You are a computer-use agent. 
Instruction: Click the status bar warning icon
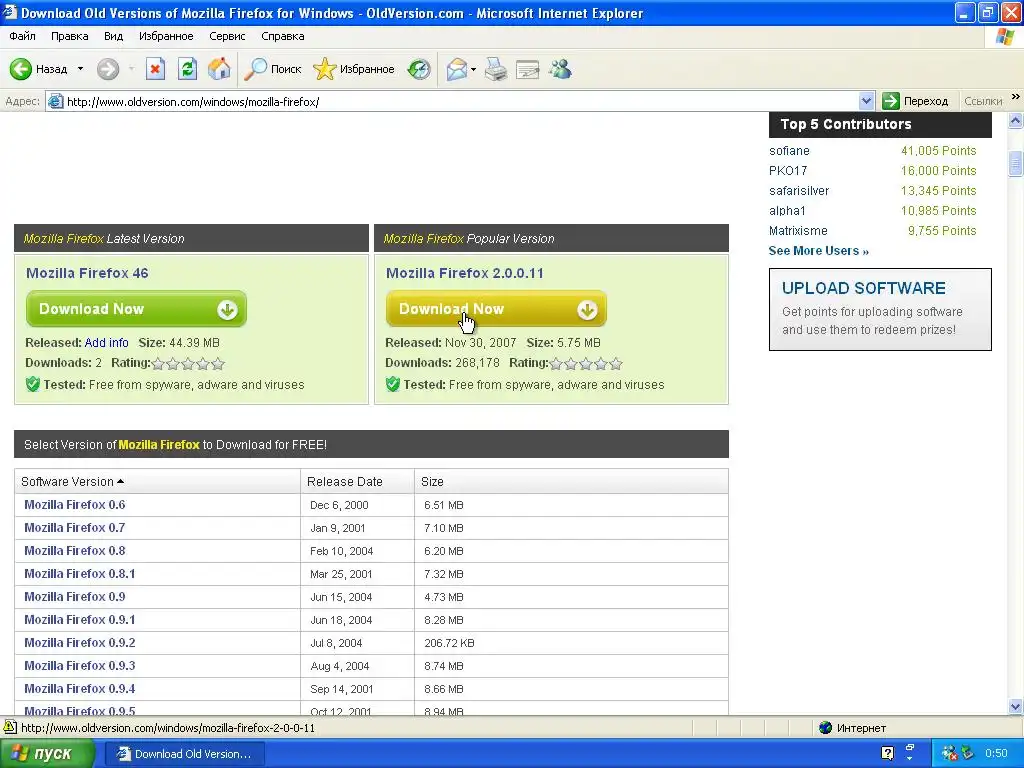pos(10,727)
